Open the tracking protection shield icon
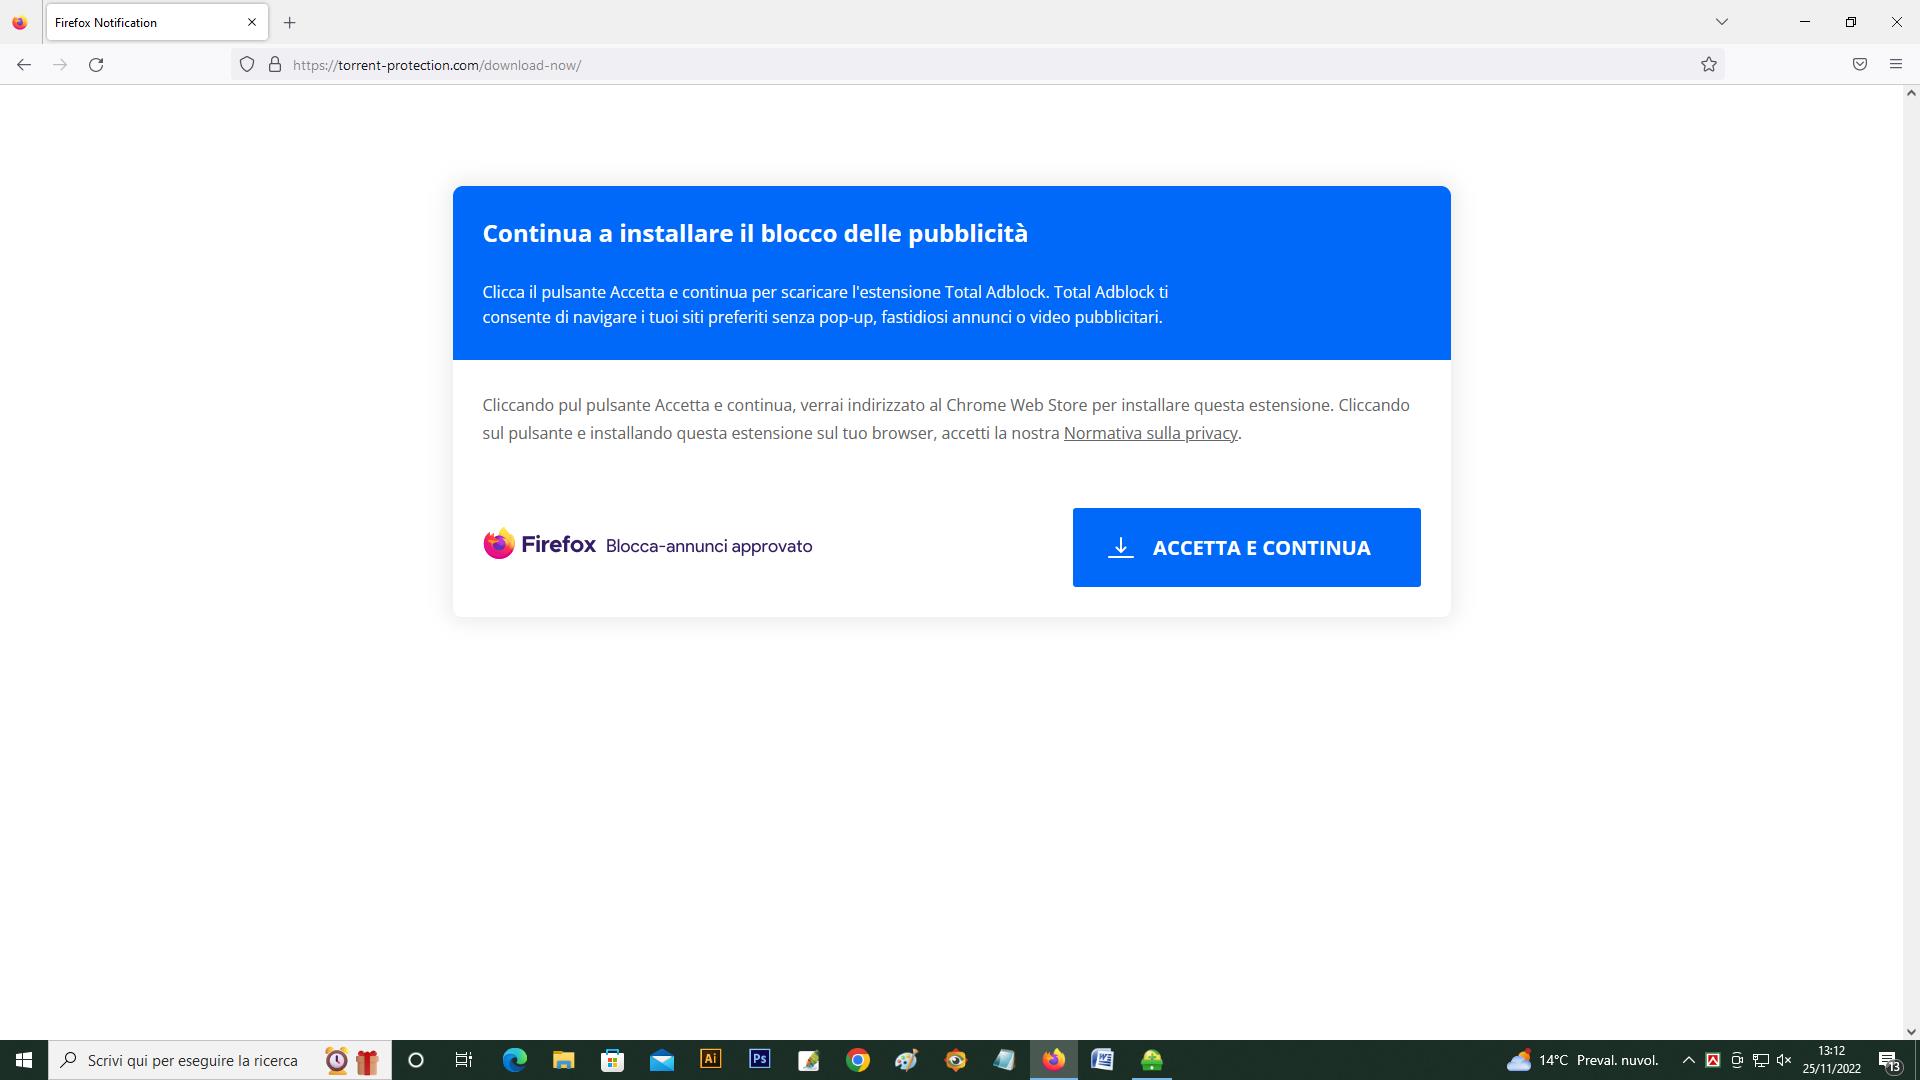1920x1080 pixels. 247,65
